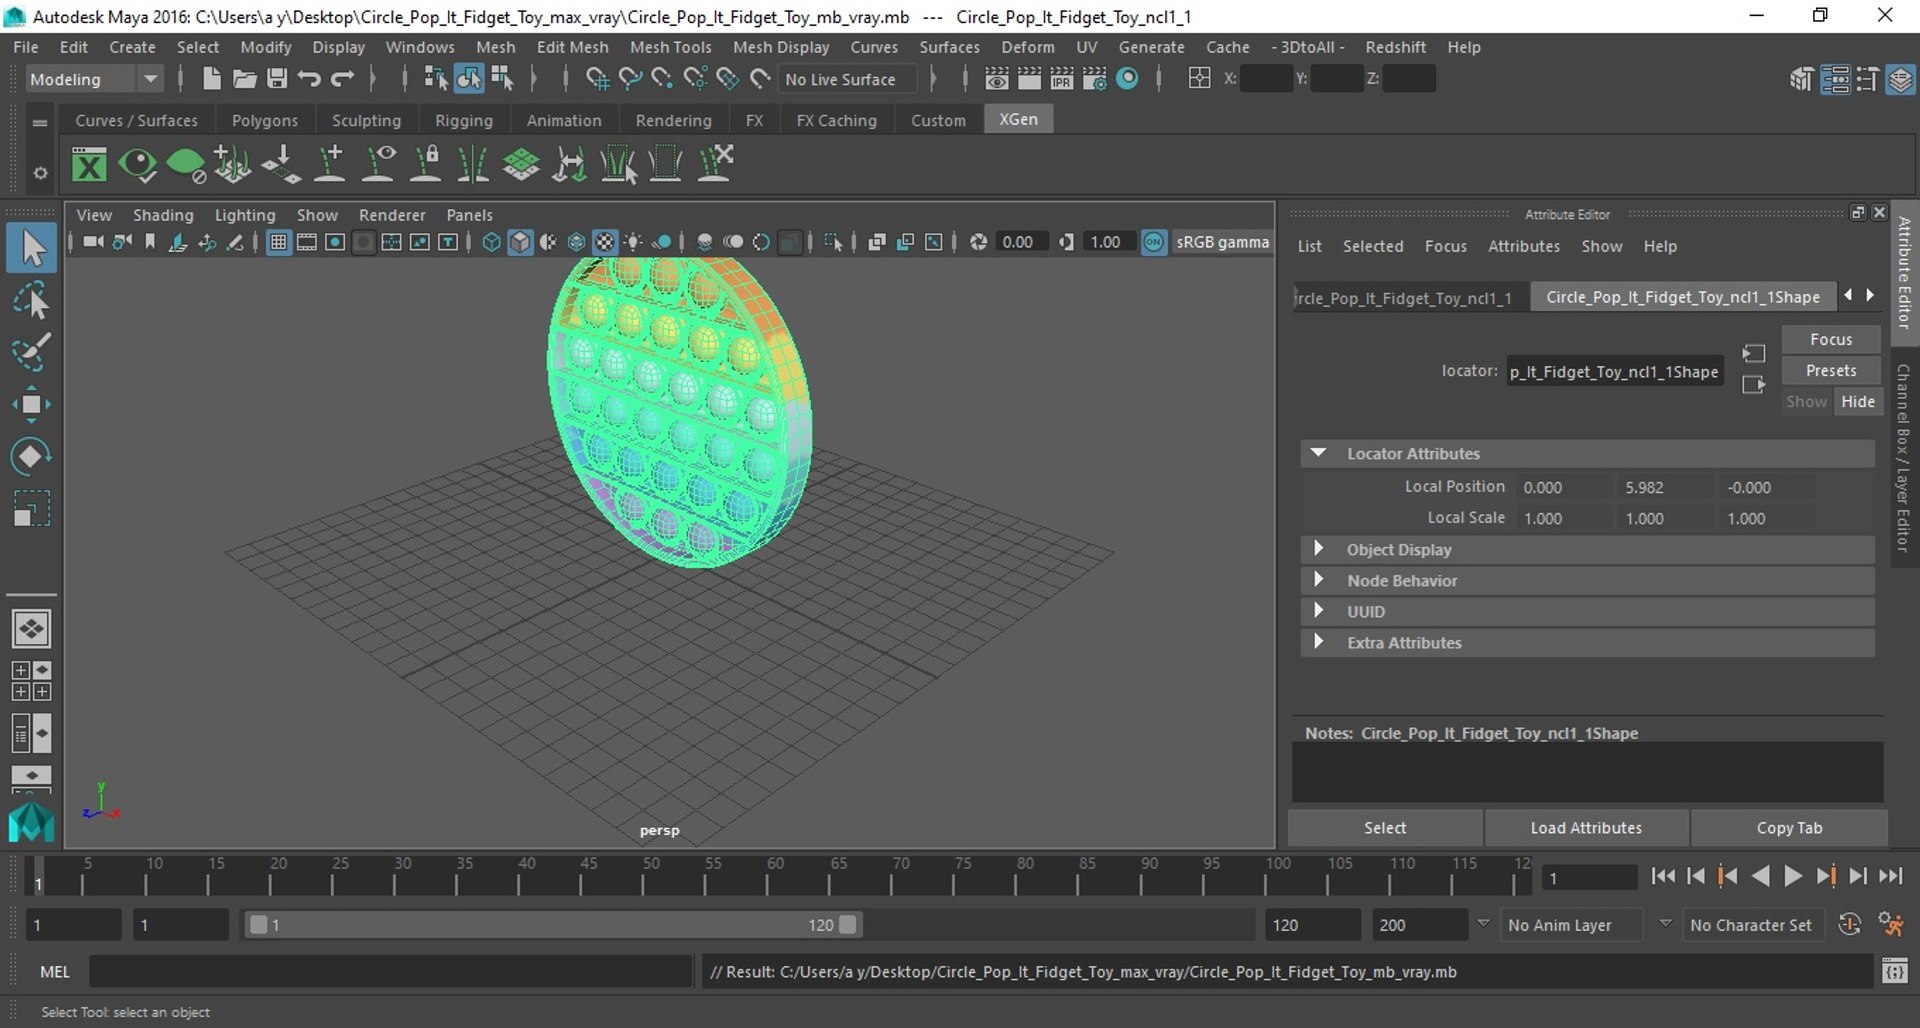This screenshot has width=1920, height=1028.
Task: Activate the Scale tool
Action: (31, 508)
